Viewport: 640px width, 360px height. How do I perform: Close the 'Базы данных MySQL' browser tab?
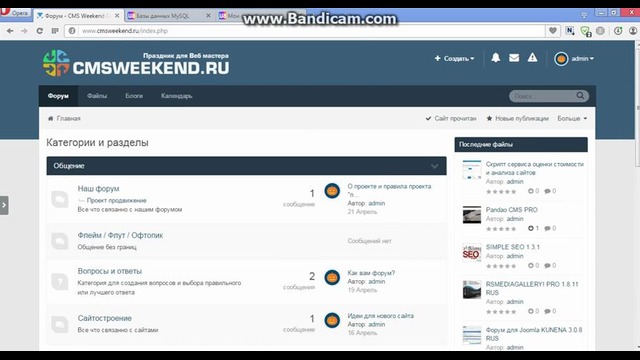tap(208, 16)
